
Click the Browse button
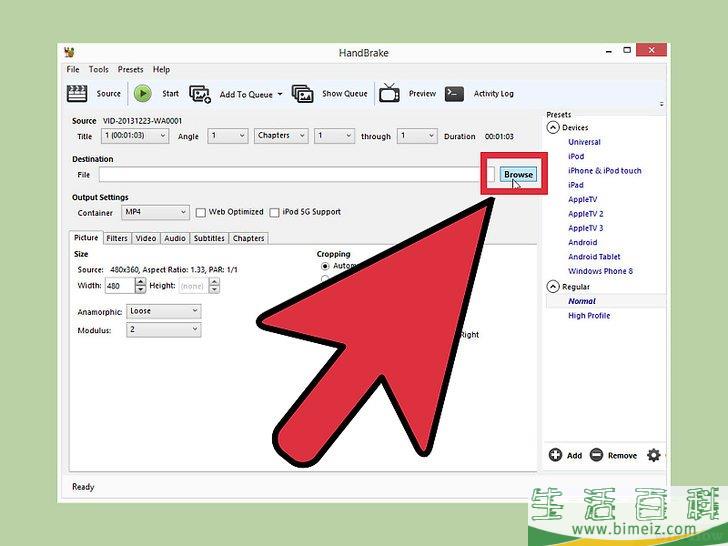518,175
